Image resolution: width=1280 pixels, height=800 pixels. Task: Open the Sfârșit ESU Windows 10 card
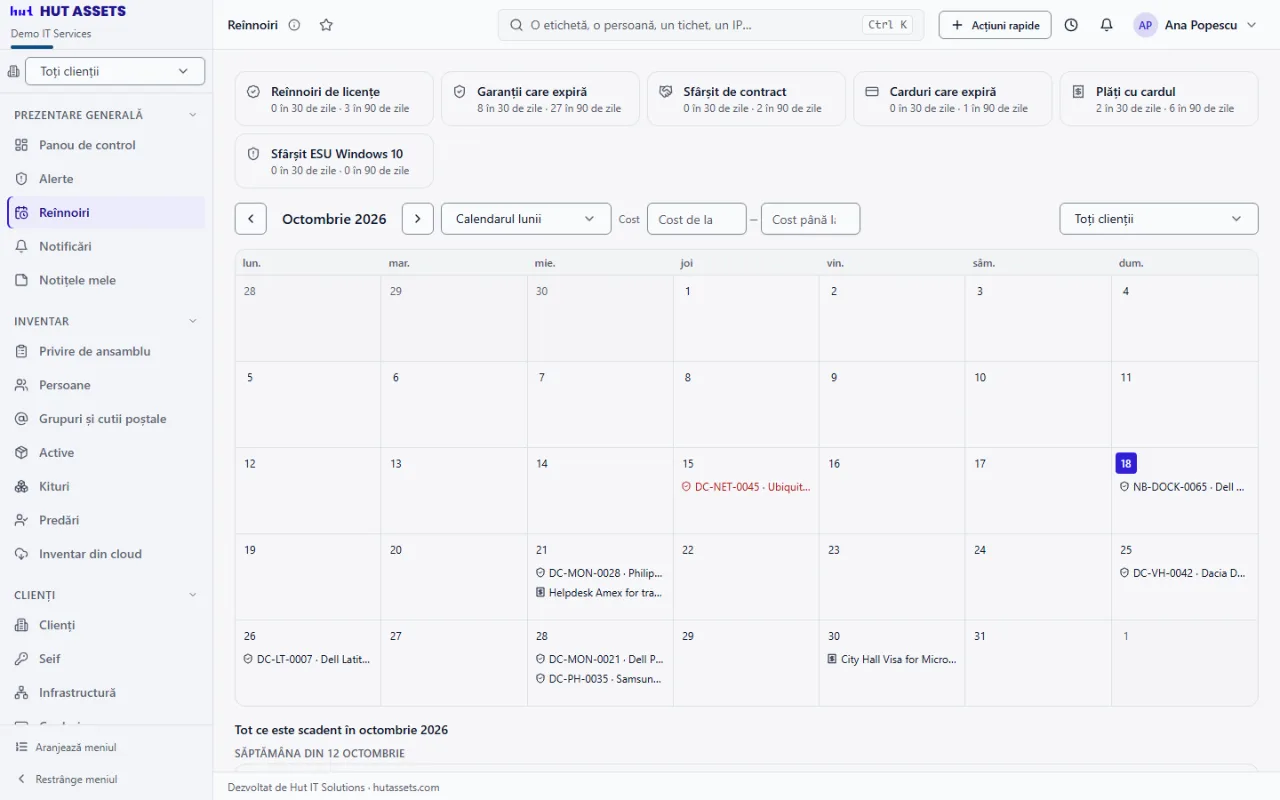coord(334,161)
